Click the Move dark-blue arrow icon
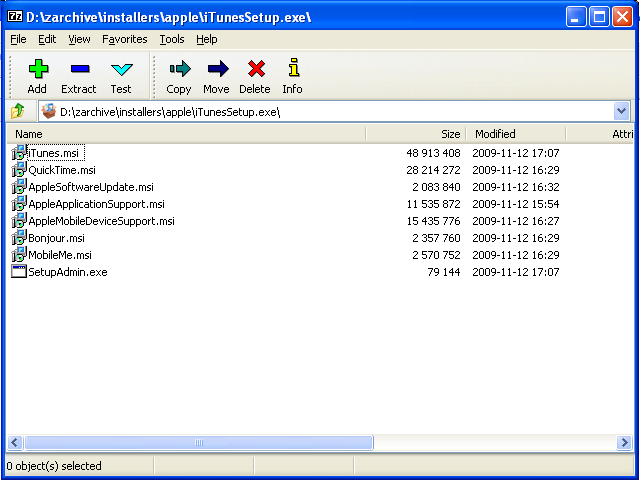 [x=218, y=69]
